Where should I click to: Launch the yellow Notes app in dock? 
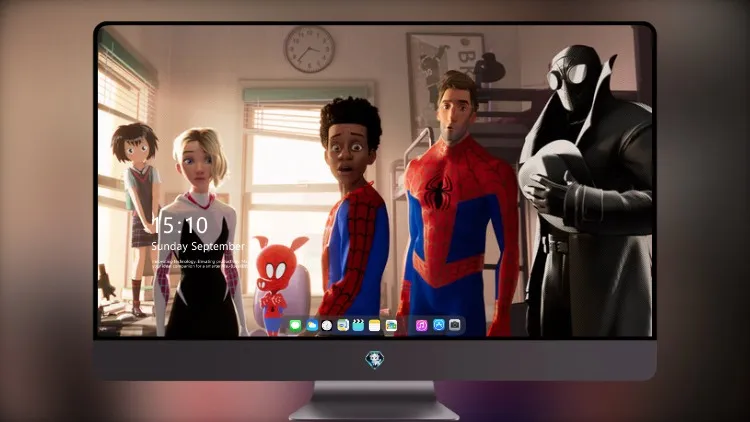375,325
